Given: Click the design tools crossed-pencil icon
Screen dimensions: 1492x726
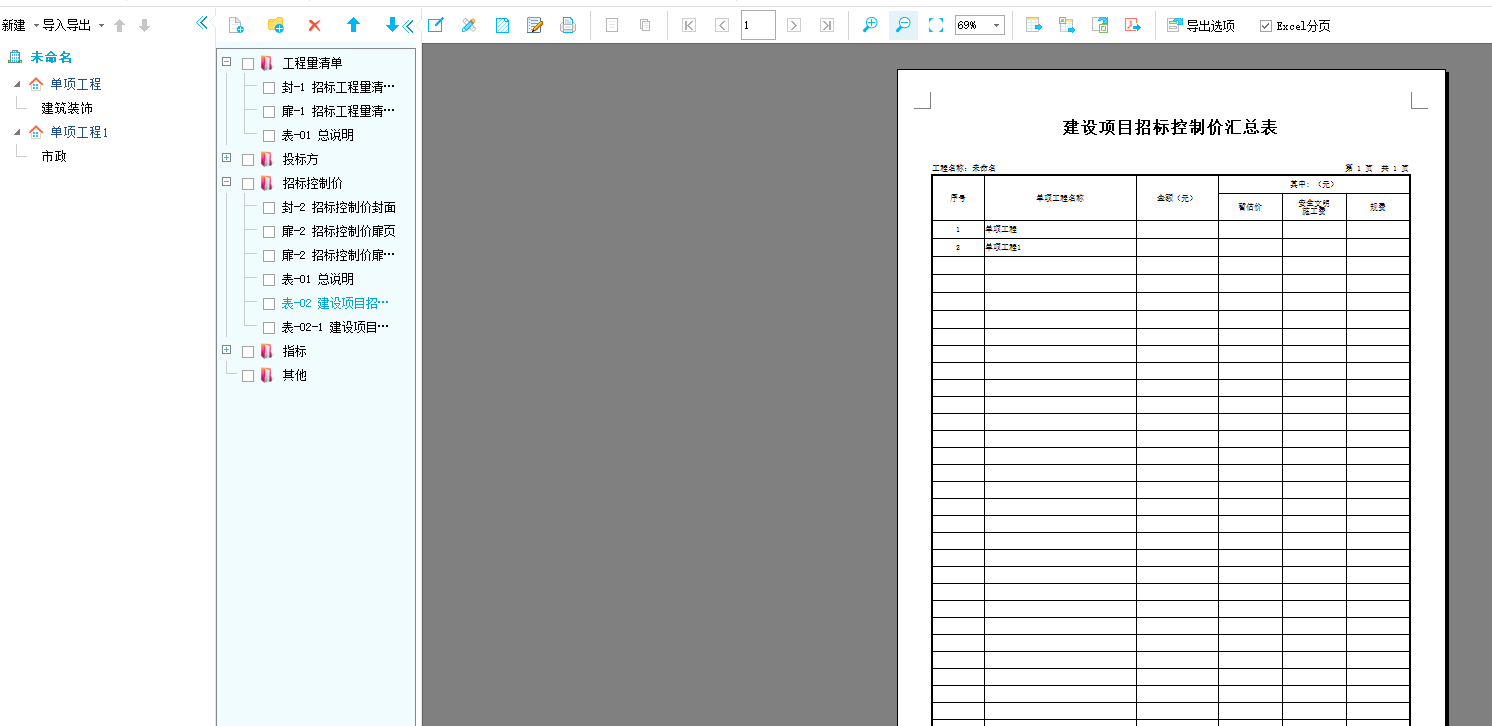Looking at the screenshot, I should point(468,25).
